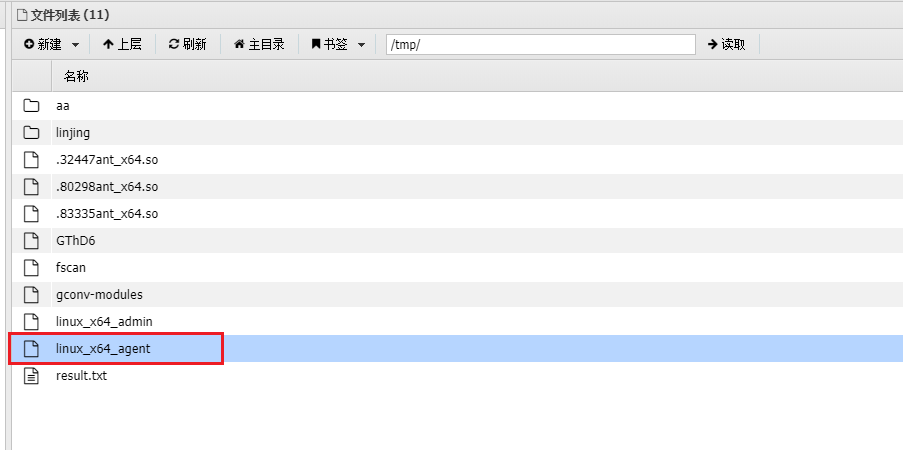Image resolution: width=903 pixels, height=450 pixels.
Task: Expand the 新建 dropdown arrow
Action: point(77,45)
